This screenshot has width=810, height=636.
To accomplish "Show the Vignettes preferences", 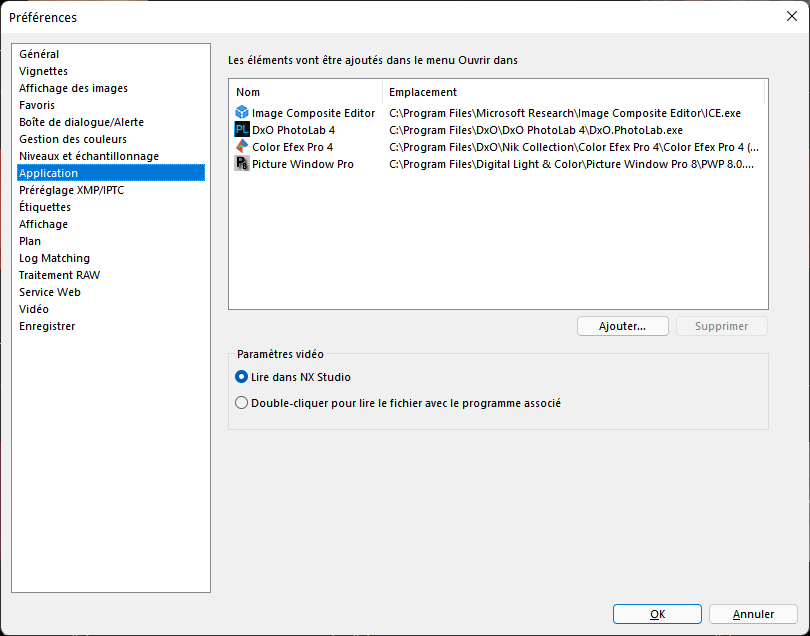I will click(43, 71).
